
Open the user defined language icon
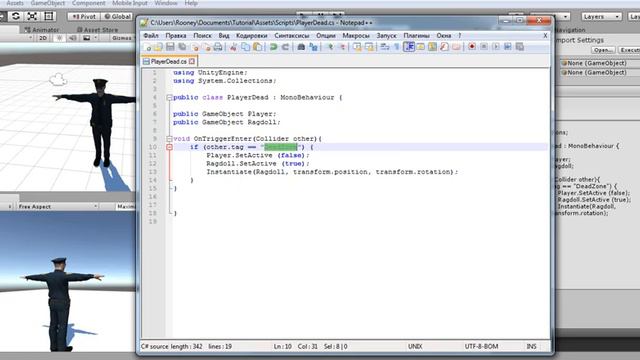pyautogui.click(x=420, y=47)
